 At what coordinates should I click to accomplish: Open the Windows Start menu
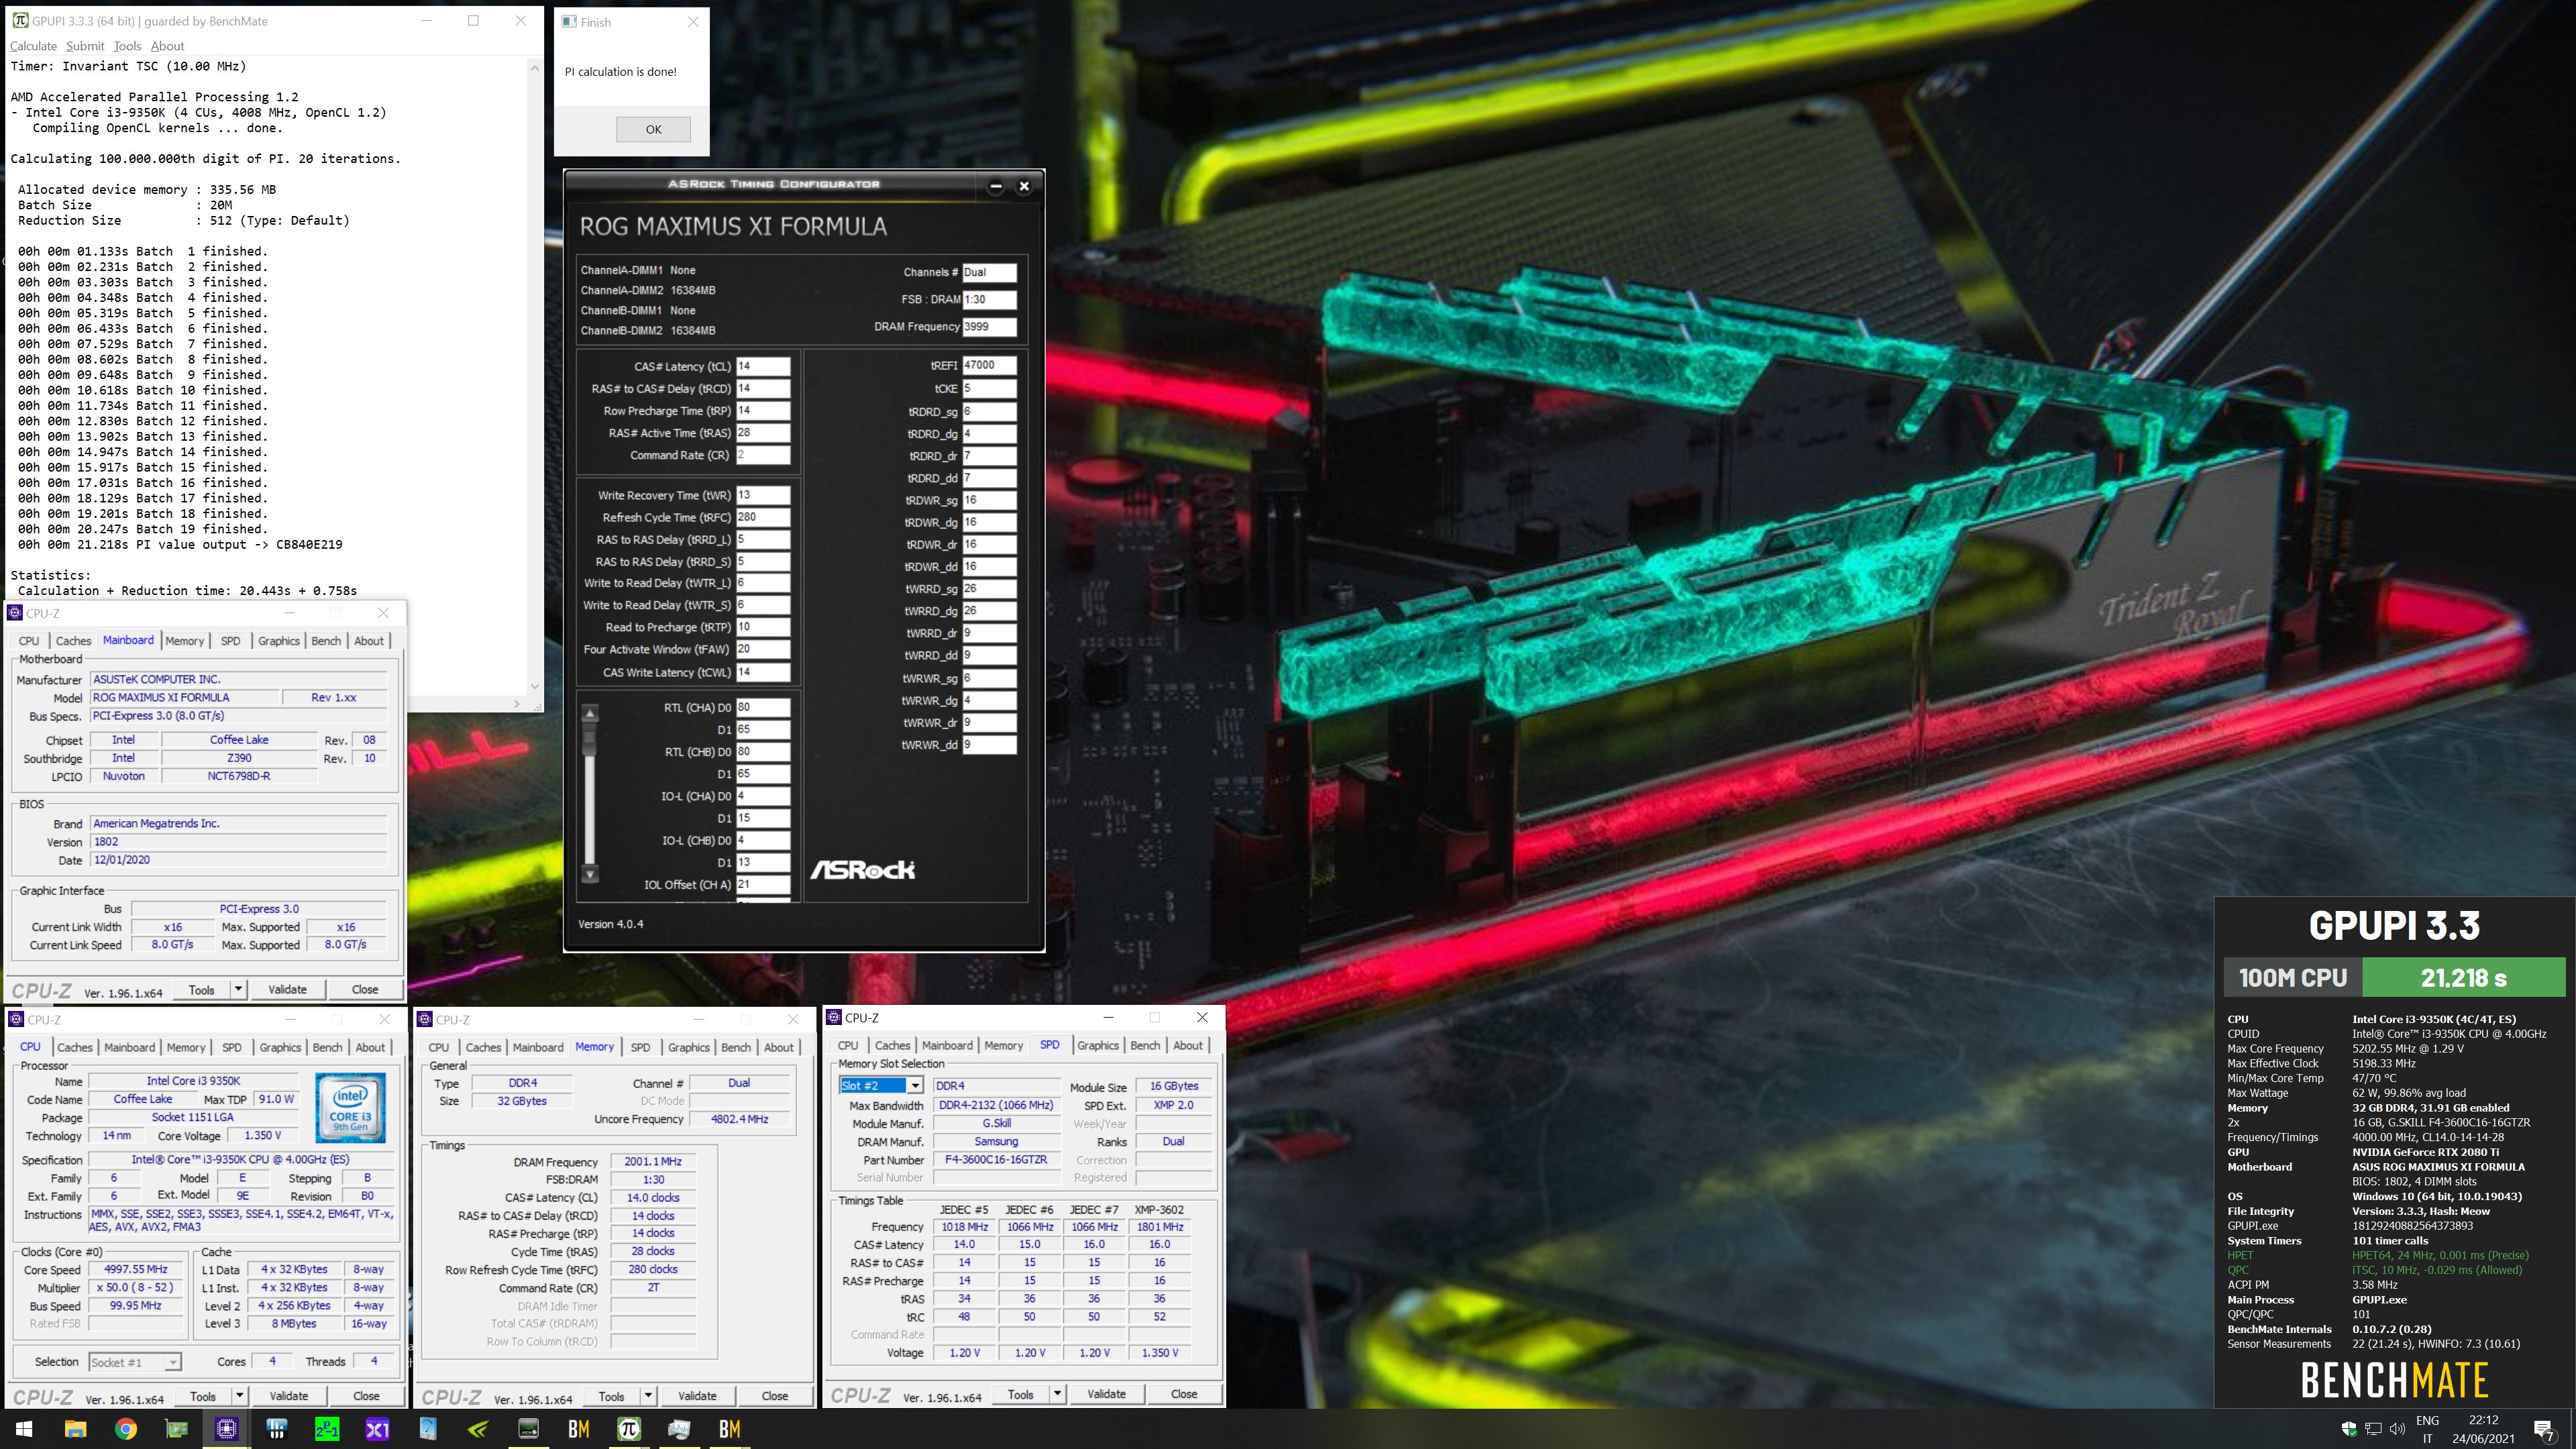click(24, 1429)
